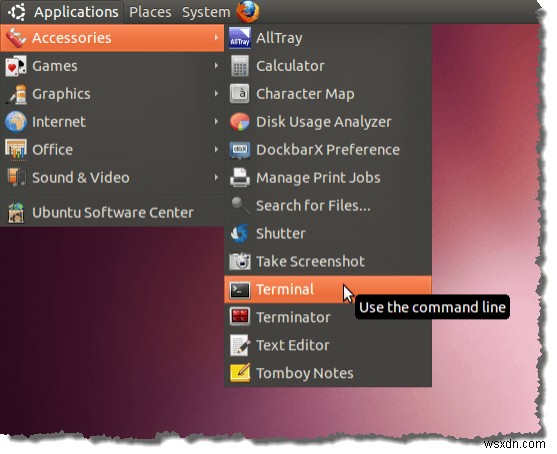
Task: Click the Graphics paintbrush icon
Action: tap(16, 94)
